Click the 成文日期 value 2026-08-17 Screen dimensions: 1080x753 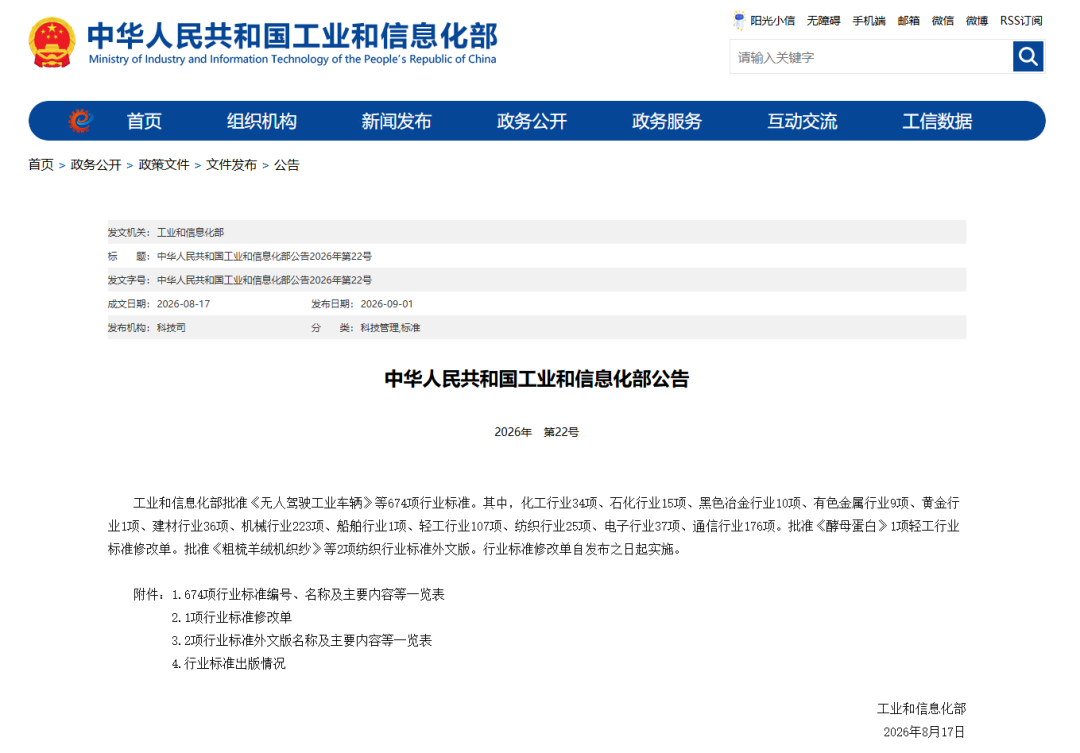pyautogui.click(x=183, y=304)
